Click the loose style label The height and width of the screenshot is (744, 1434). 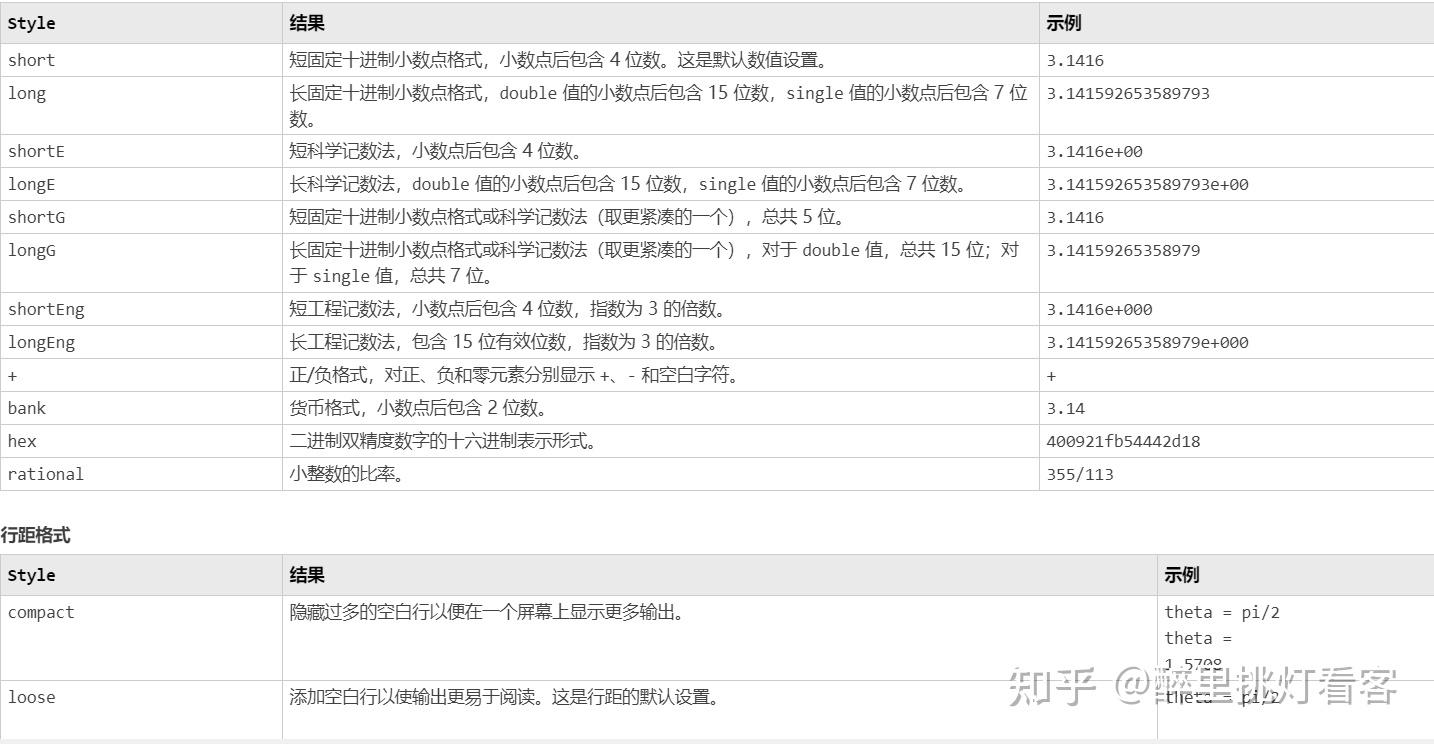click(x=31, y=697)
